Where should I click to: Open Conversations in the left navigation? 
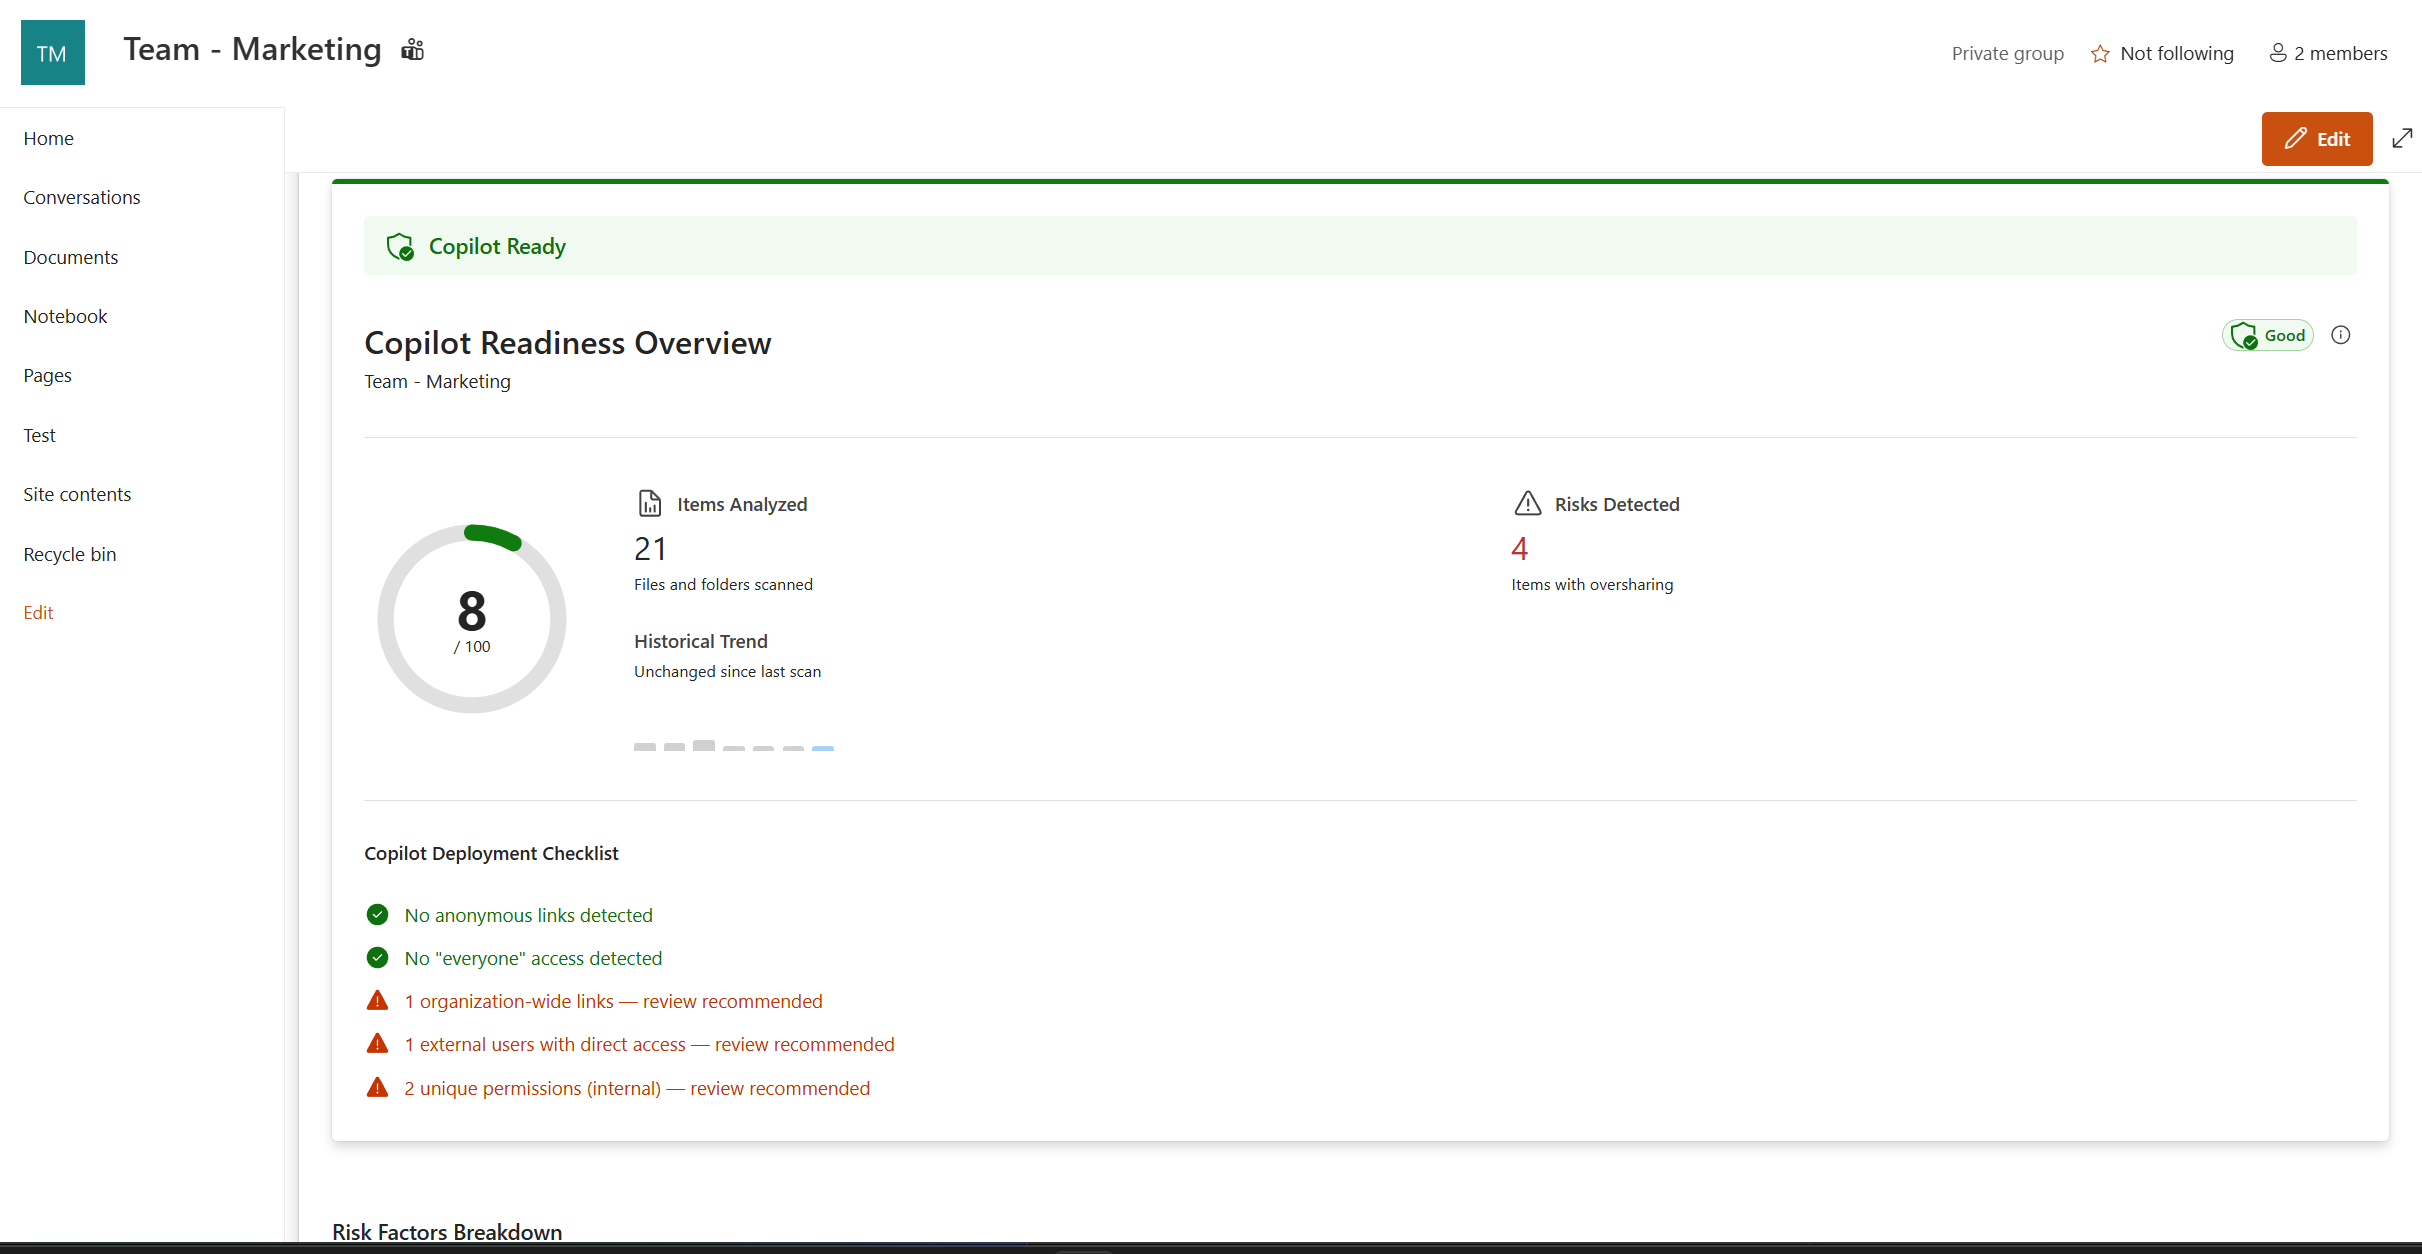[x=82, y=197]
